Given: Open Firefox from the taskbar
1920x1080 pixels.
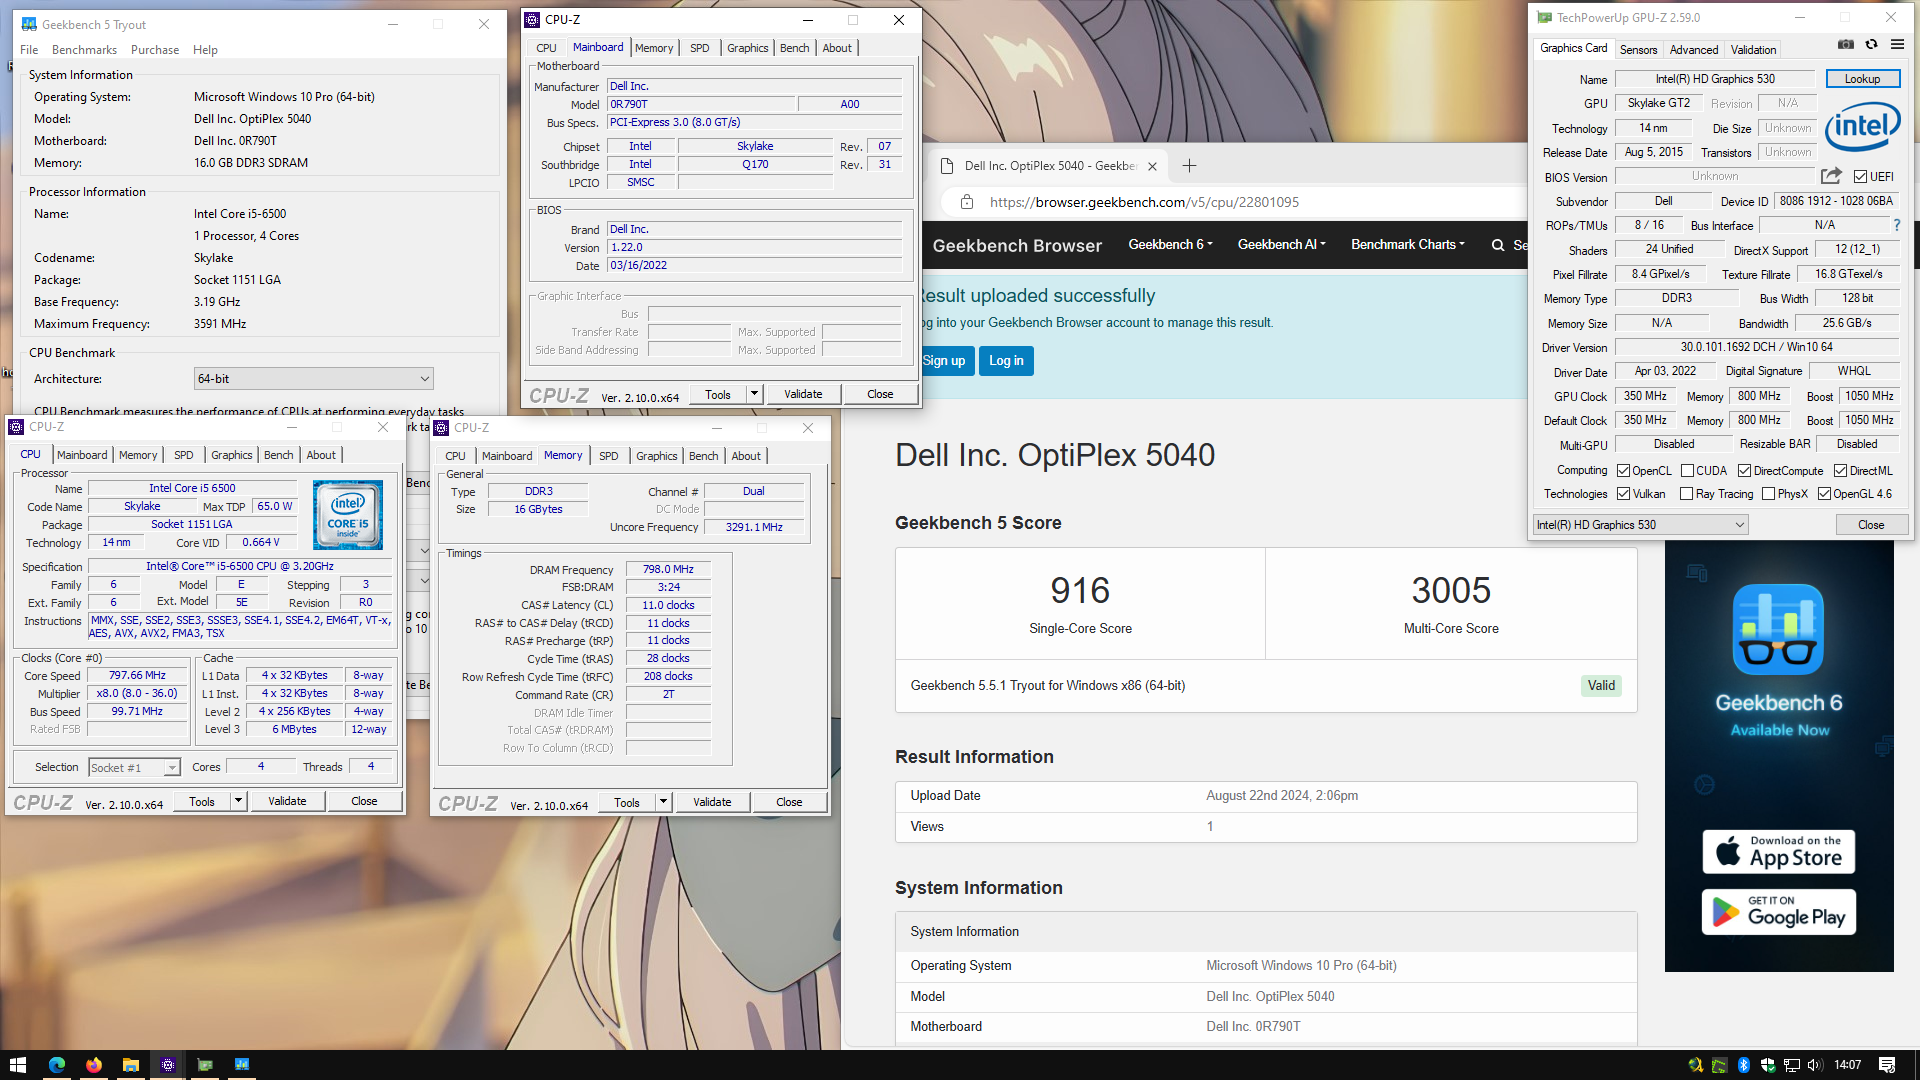Looking at the screenshot, I should [94, 1065].
